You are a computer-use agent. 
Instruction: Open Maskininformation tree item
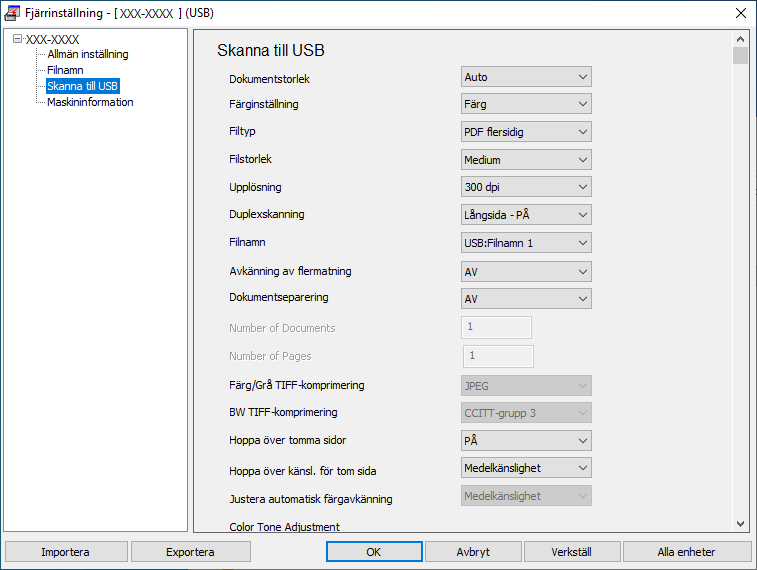[90, 102]
